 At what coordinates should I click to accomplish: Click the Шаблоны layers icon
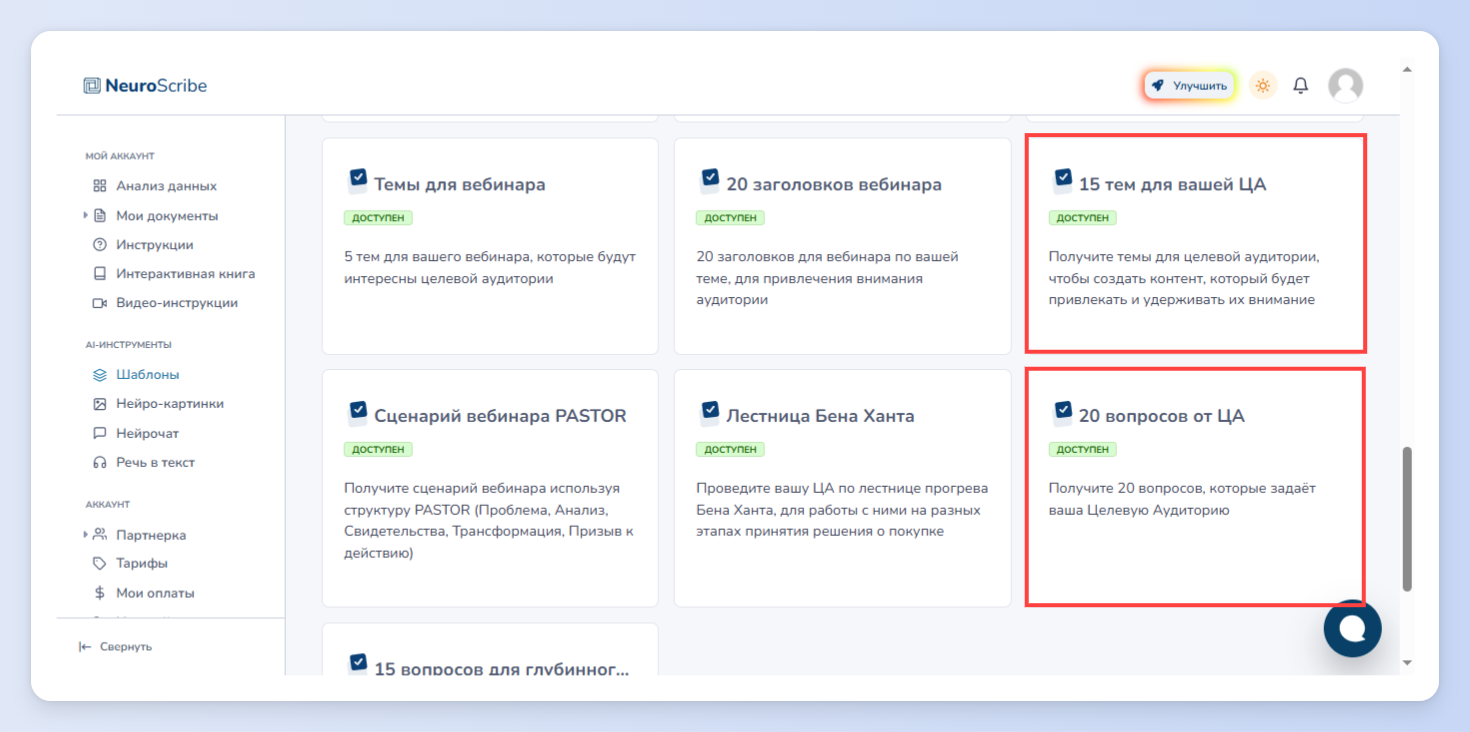coord(100,375)
